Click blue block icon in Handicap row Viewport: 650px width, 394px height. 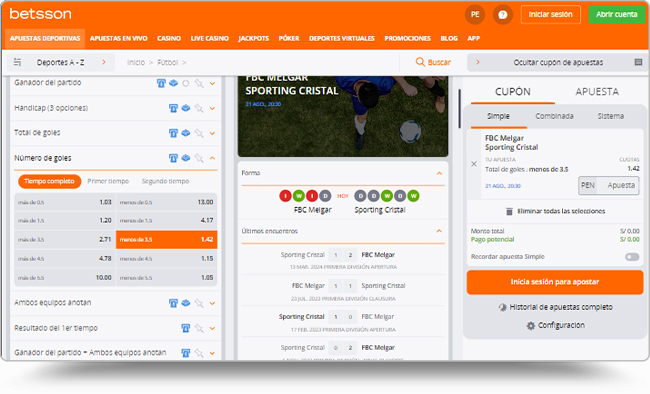(186, 108)
